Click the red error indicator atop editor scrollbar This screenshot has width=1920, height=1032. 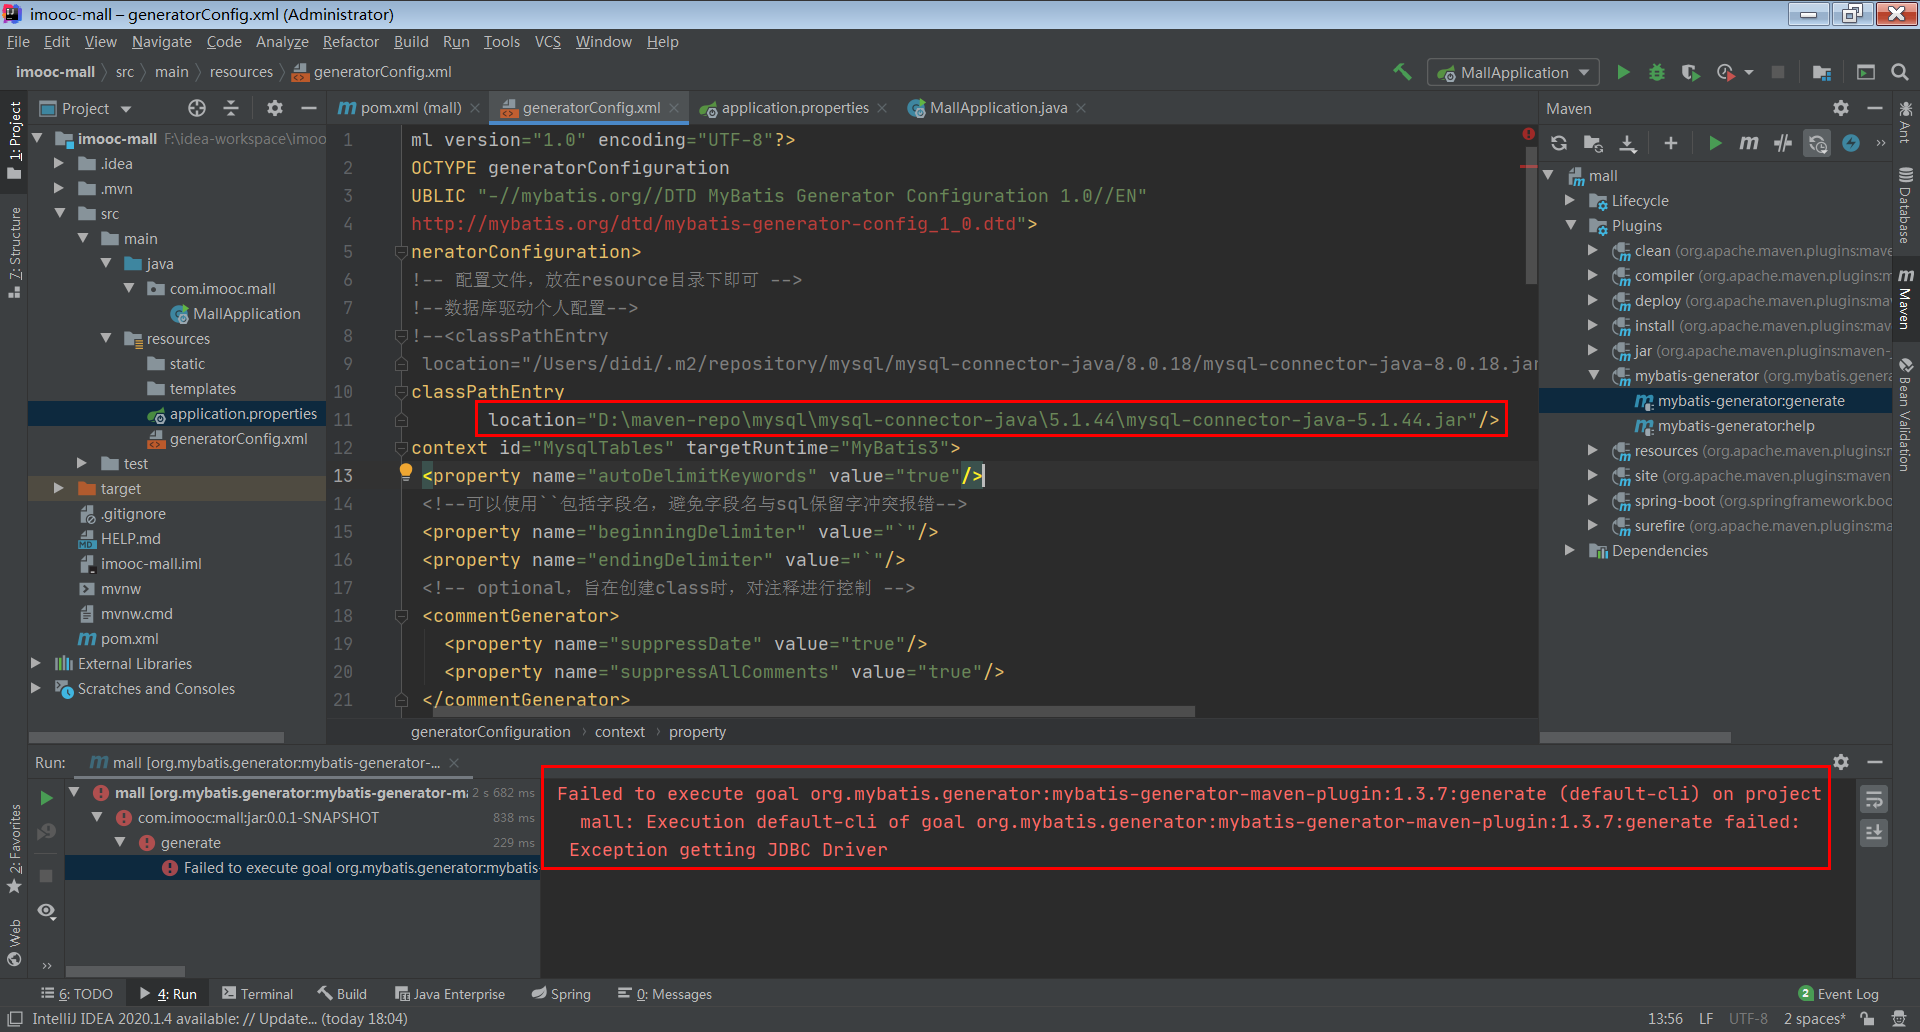coord(1528,134)
